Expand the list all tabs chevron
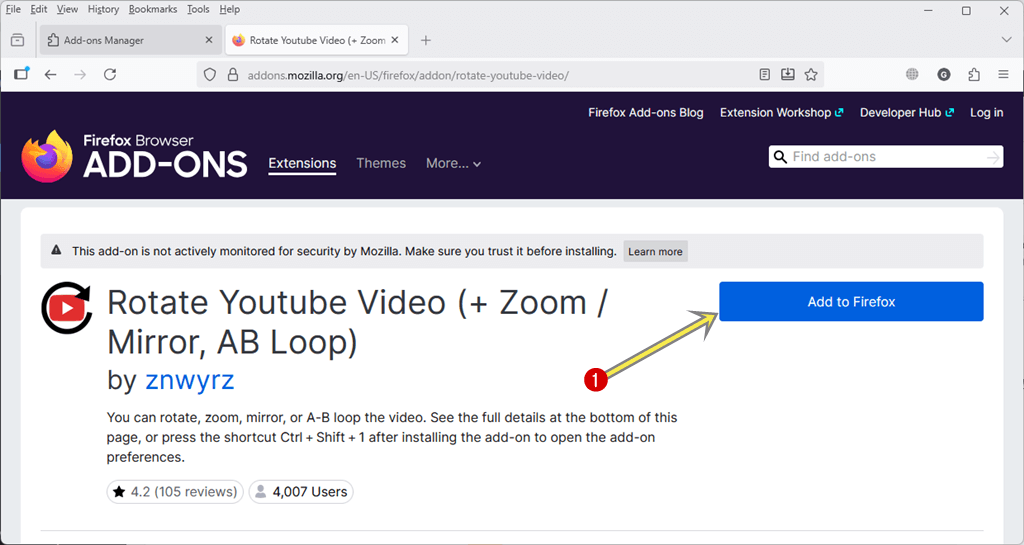 pos(1006,40)
